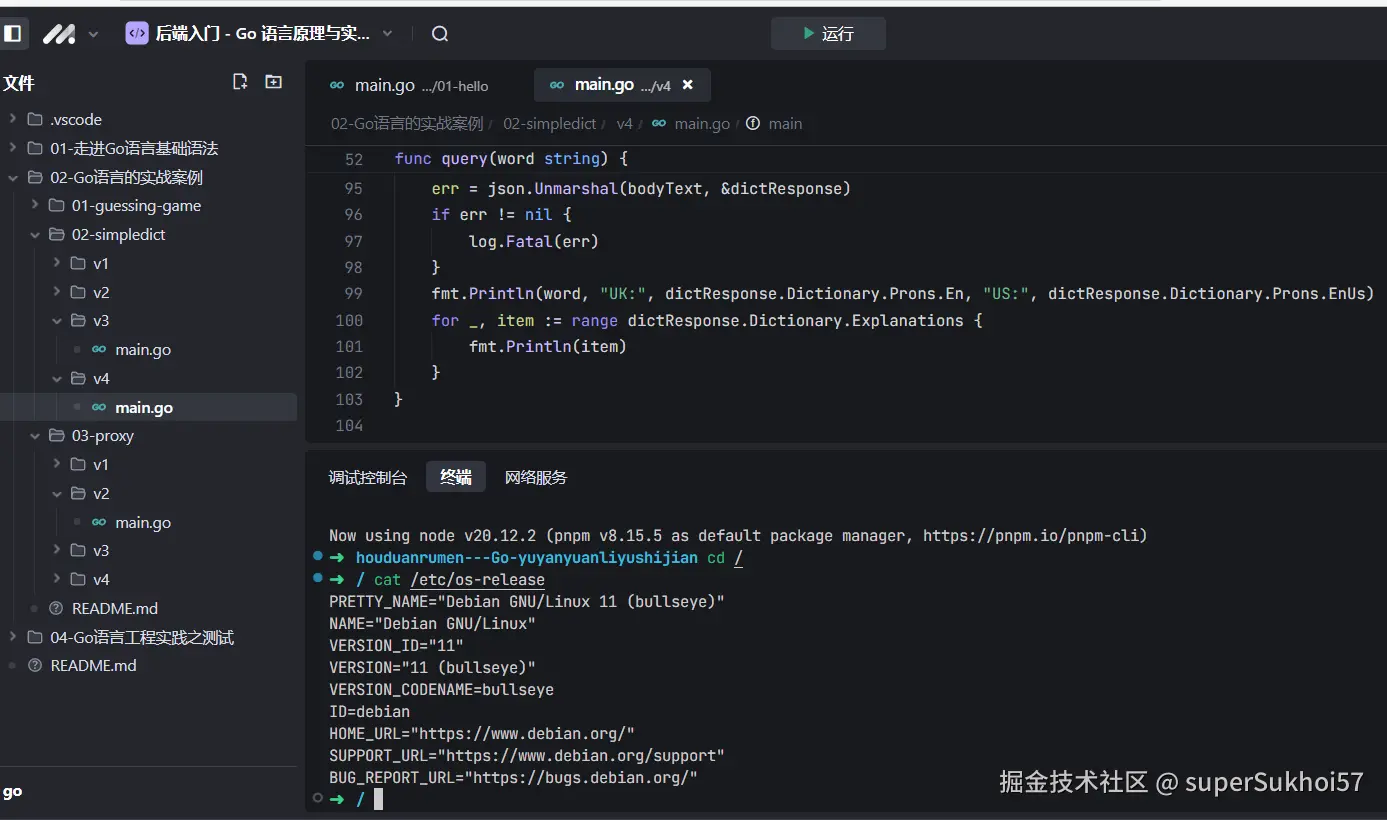
Task: Click the README.md file icon under 02 folder
Action: coord(56,608)
